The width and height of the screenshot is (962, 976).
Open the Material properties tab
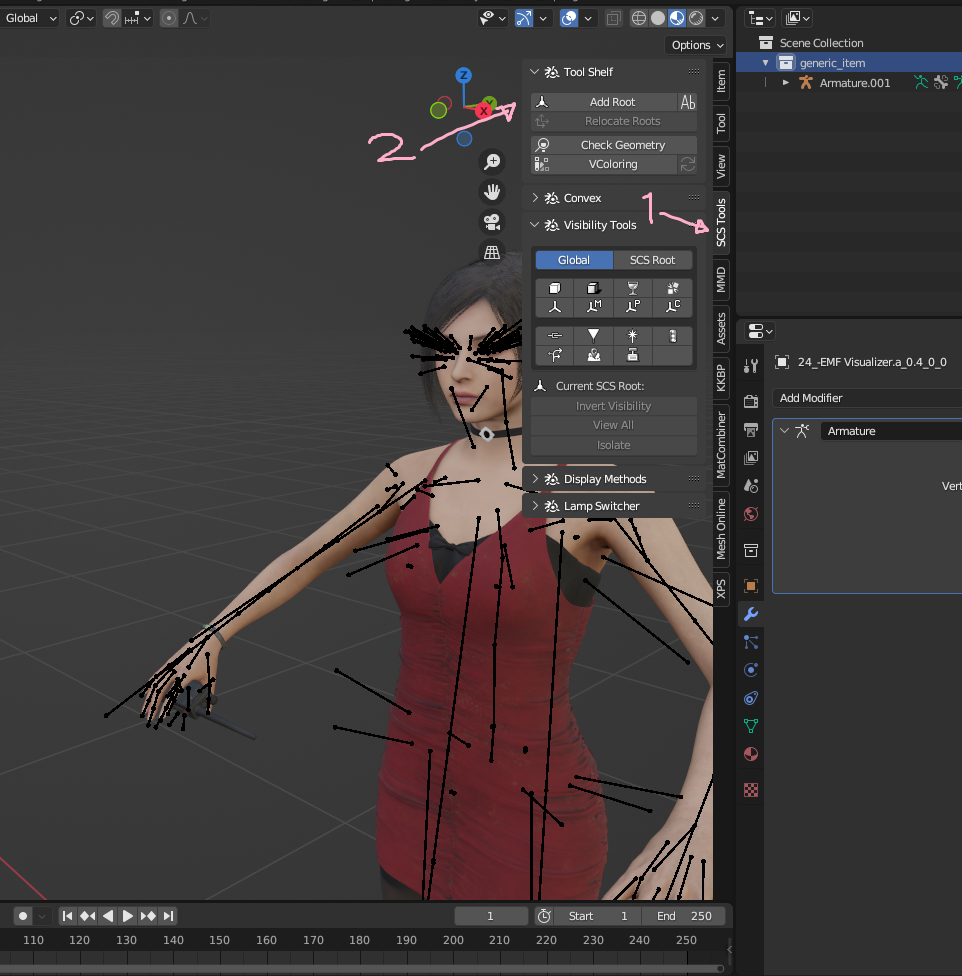[x=751, y=754]
